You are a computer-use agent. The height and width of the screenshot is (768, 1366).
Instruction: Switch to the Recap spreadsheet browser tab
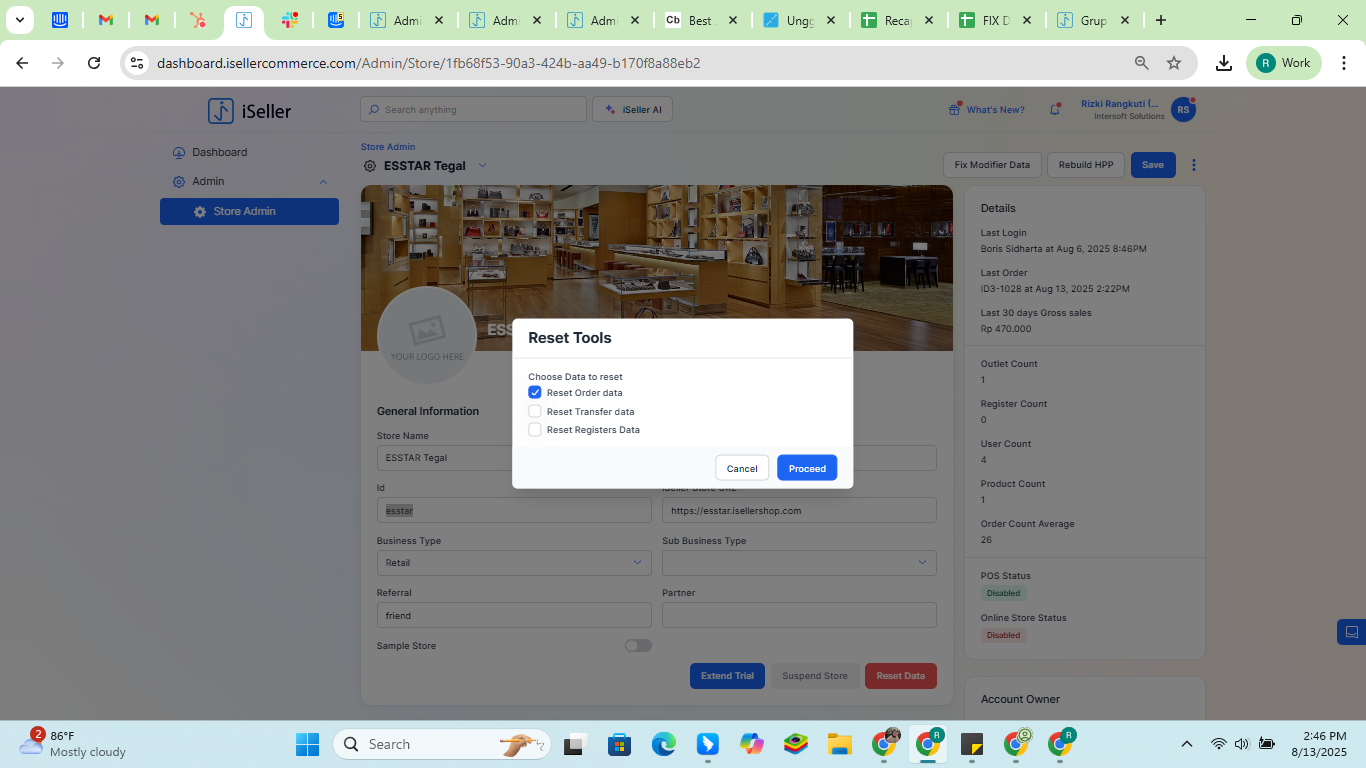point(896,20)
